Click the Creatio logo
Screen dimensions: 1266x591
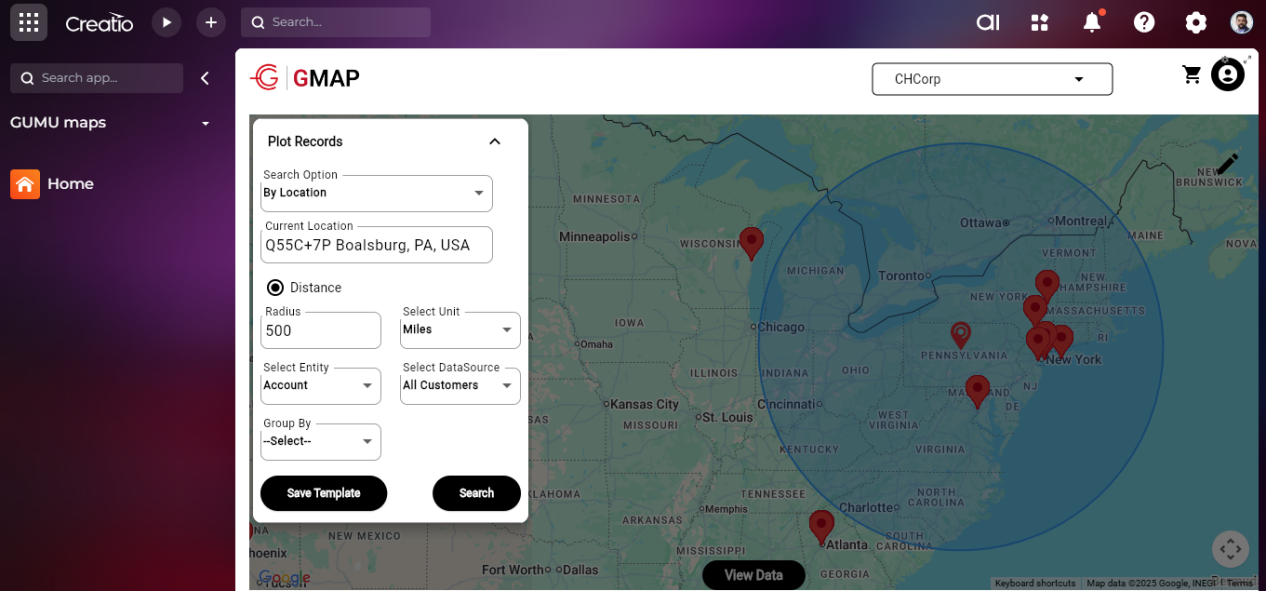99,23
